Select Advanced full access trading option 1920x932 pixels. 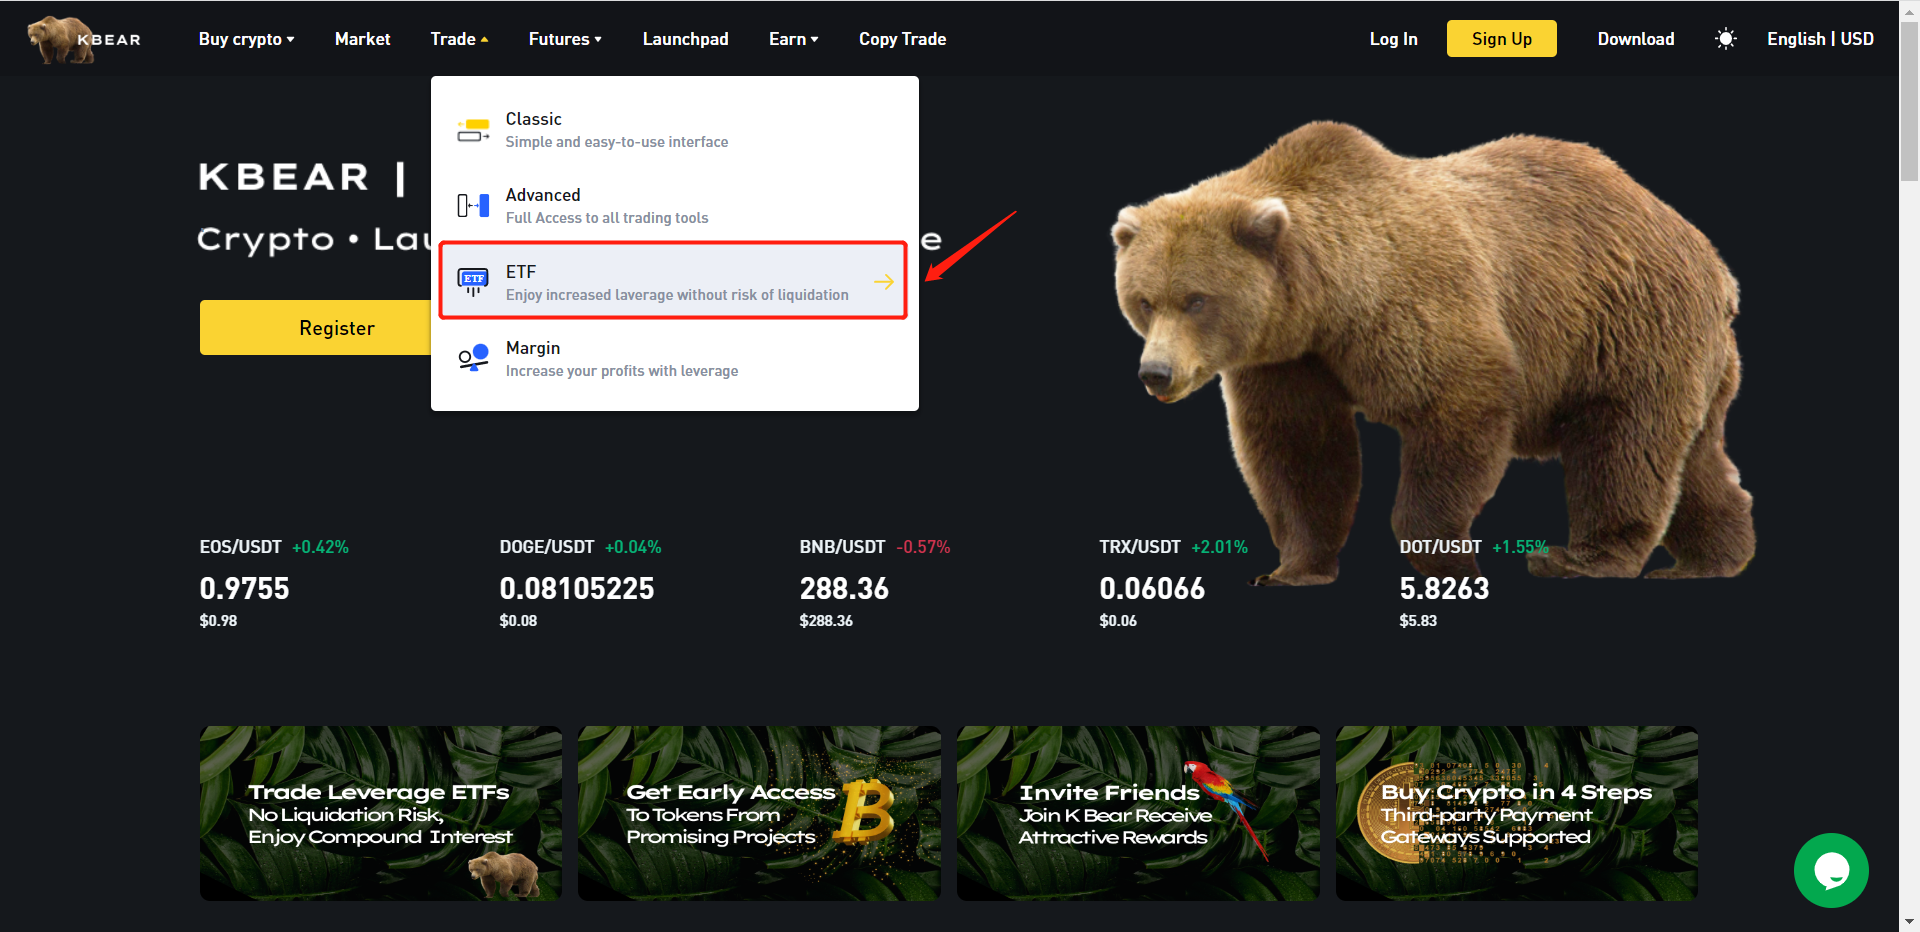(x=675, y=206)
